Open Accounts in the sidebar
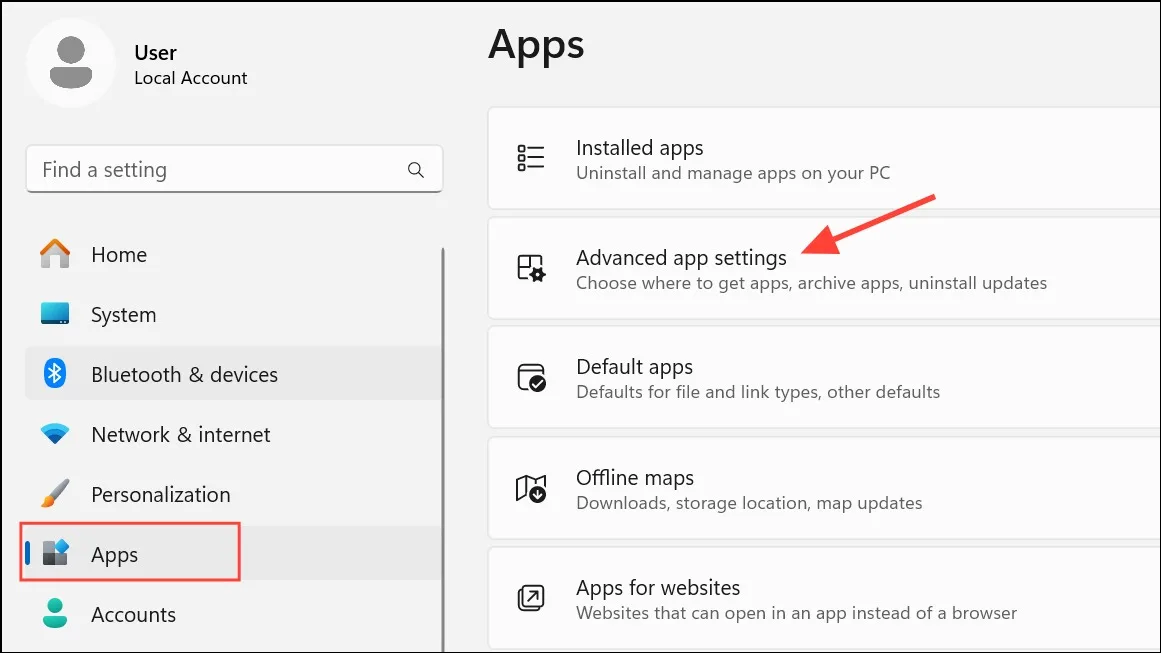The height and width of the screenshot is (653, 1161). coord(234,615)
